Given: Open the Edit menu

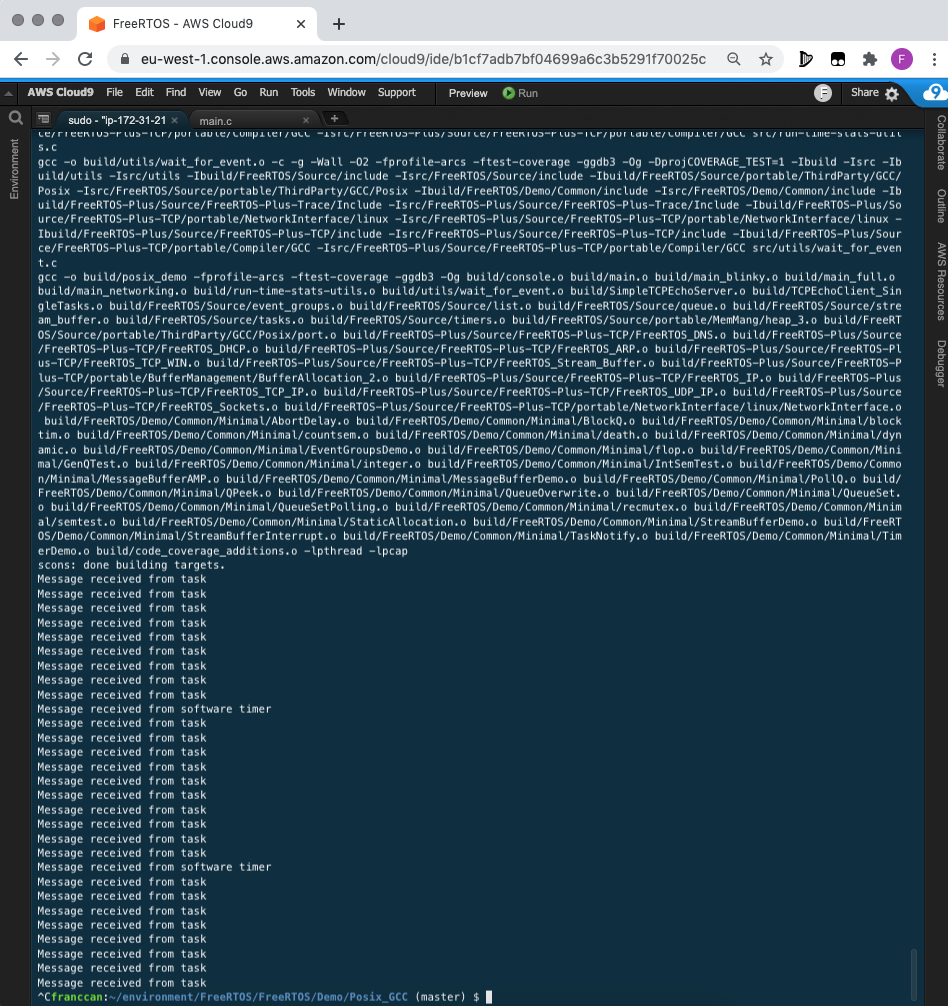Looking at the screenshot, I should pos(144,92).
